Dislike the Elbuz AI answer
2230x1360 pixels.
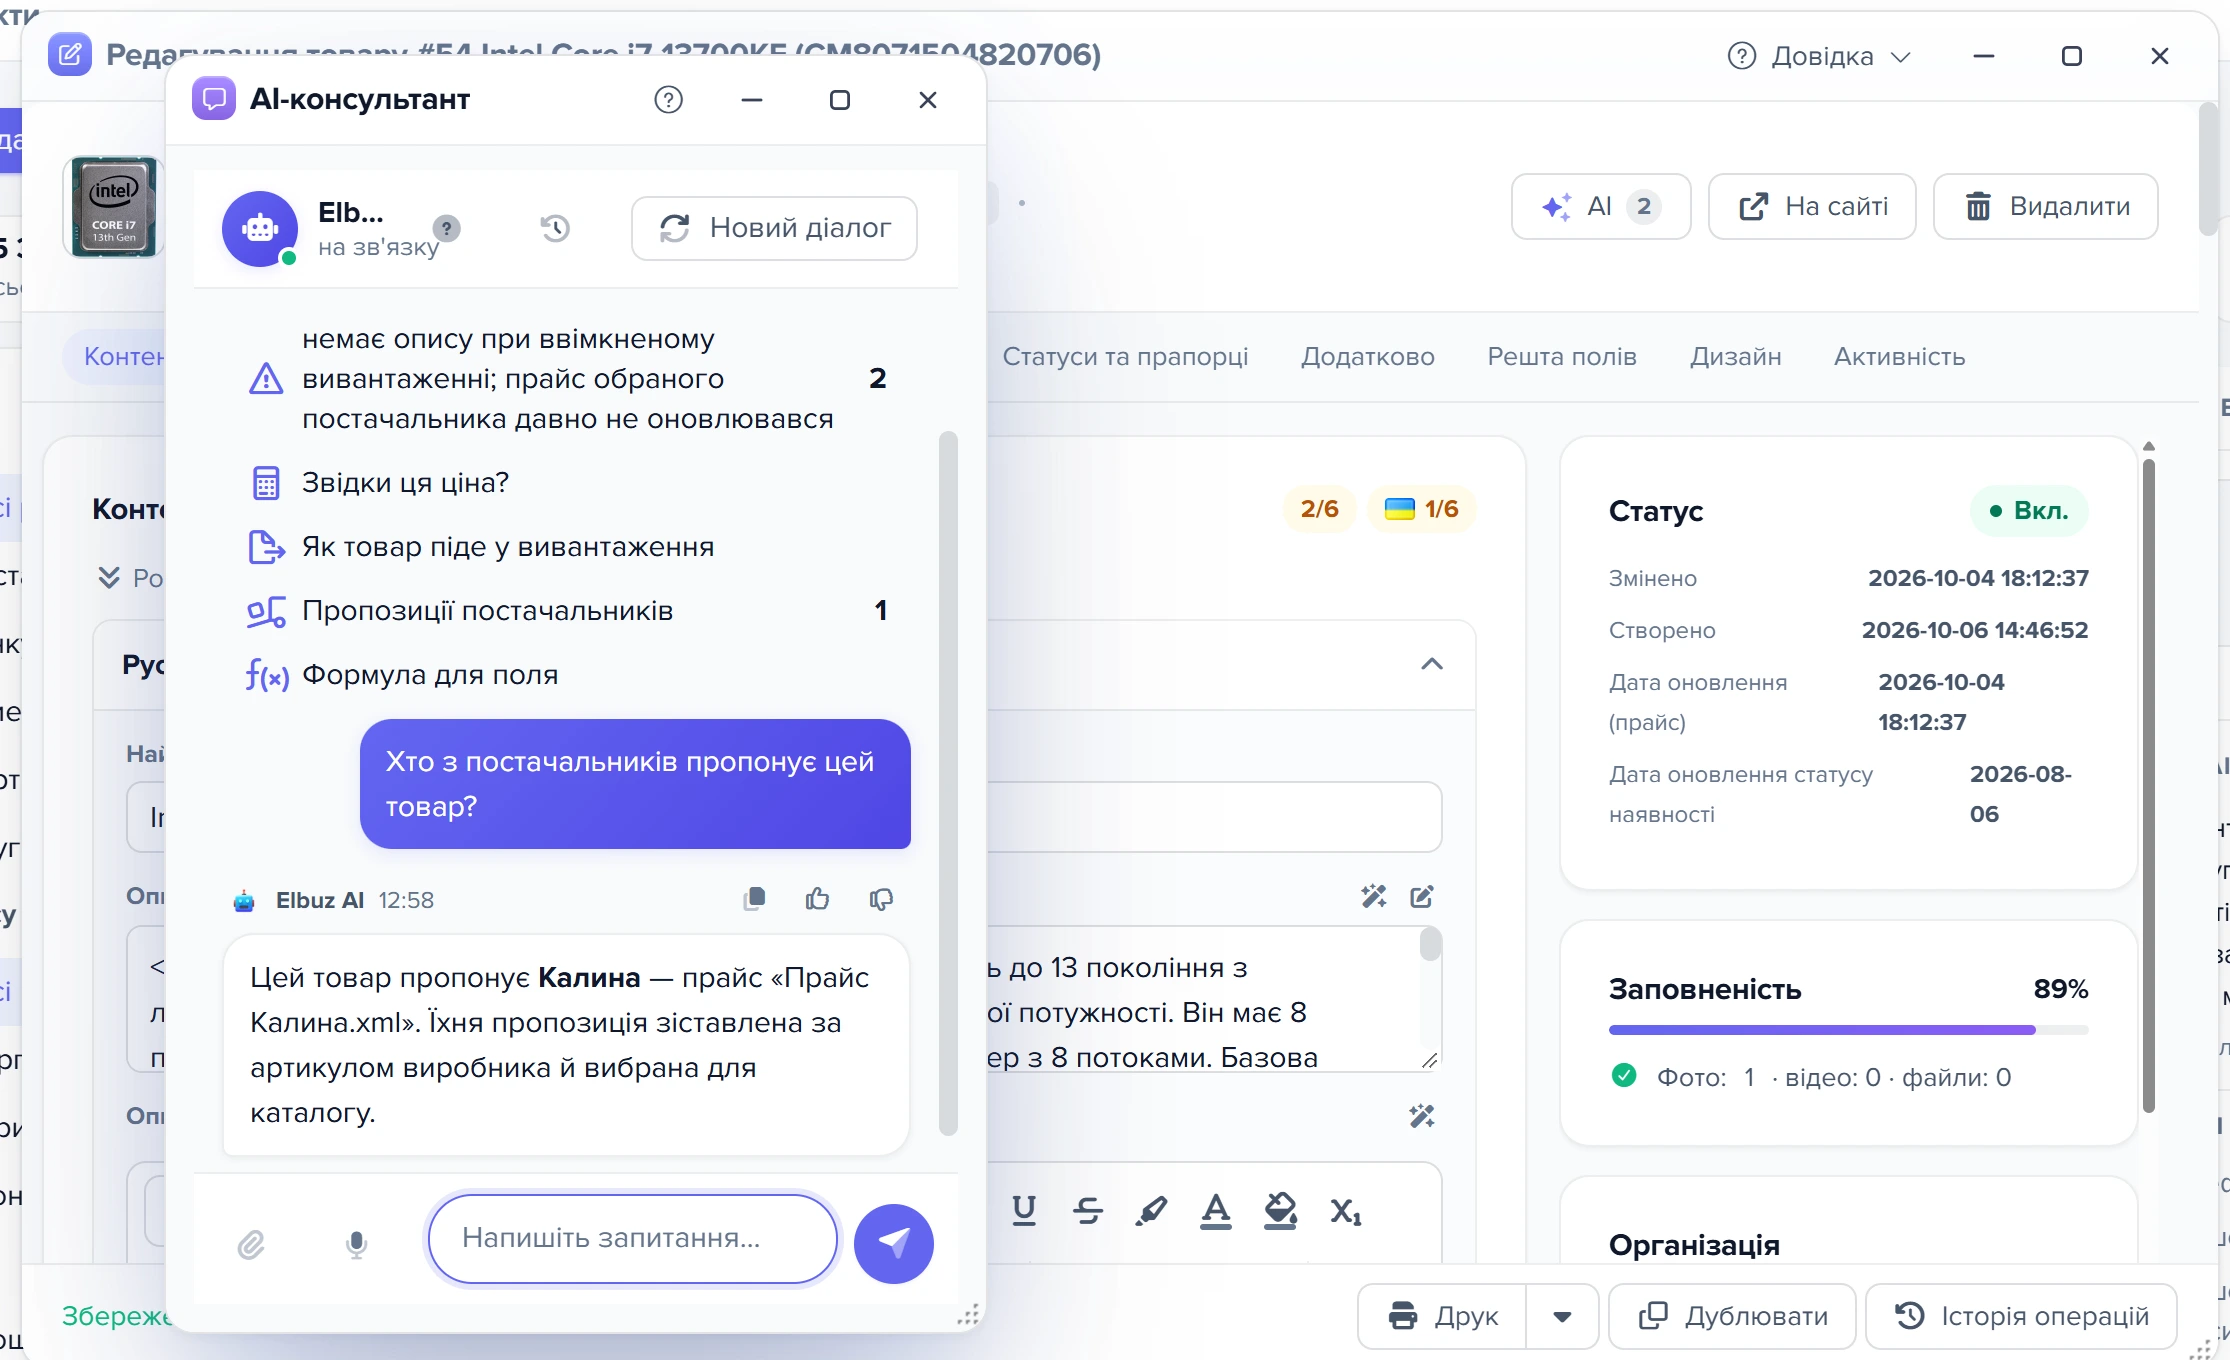tap(881, 899)
